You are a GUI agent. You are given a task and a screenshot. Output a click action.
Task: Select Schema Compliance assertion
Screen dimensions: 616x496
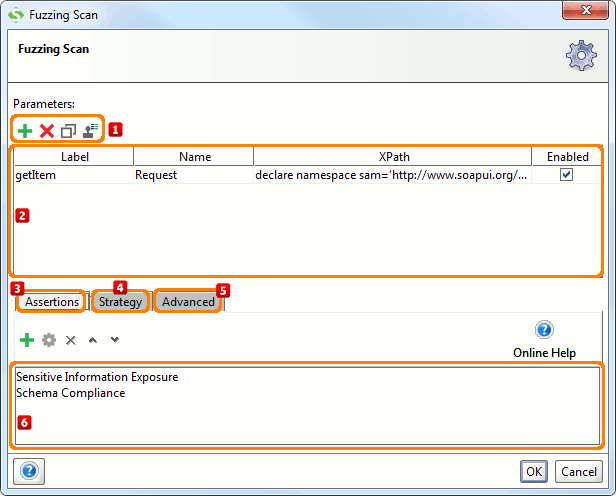(x=71, y=393)
